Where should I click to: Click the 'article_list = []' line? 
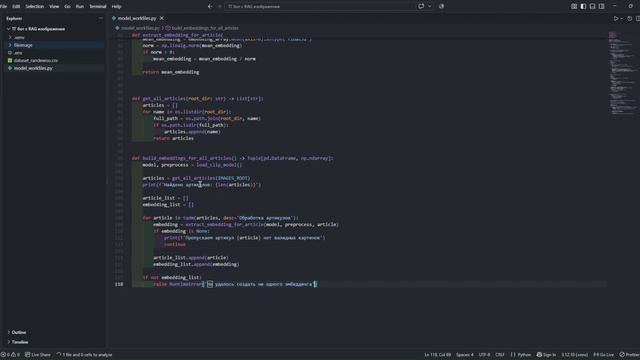(165, 198)
